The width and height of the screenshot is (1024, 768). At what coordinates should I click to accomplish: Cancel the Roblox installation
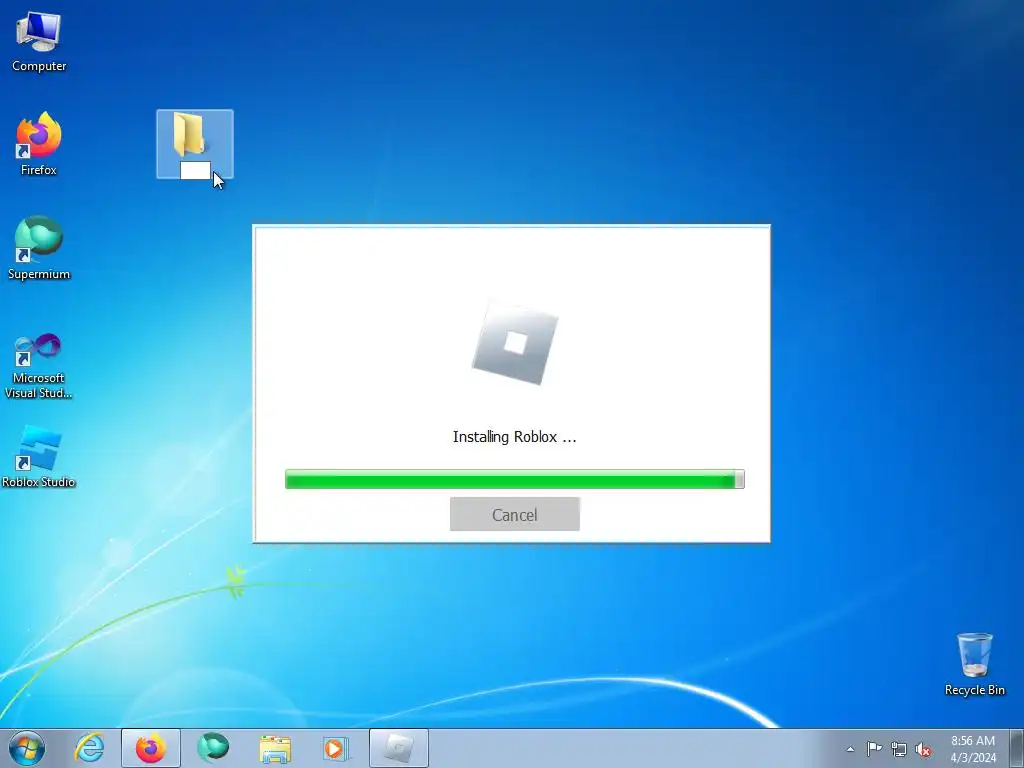click(x=515, y=515)
